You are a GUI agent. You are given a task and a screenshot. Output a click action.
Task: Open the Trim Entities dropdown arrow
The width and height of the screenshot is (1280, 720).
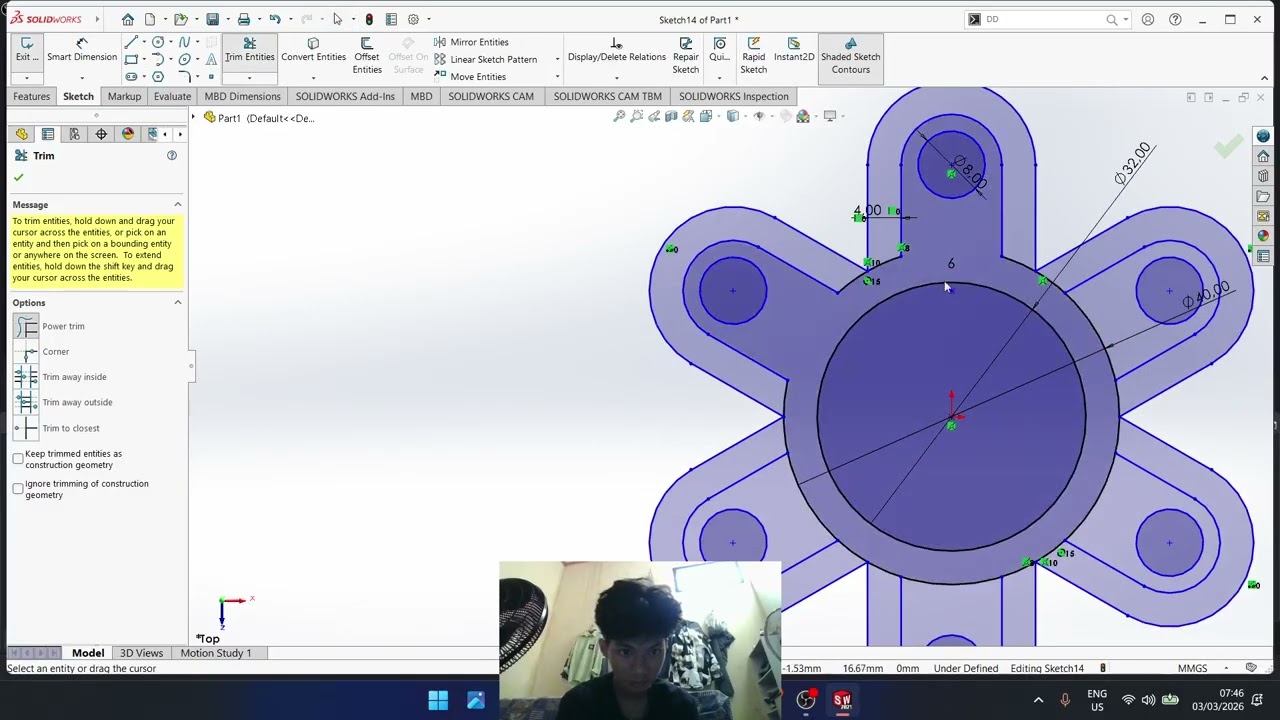249,78
